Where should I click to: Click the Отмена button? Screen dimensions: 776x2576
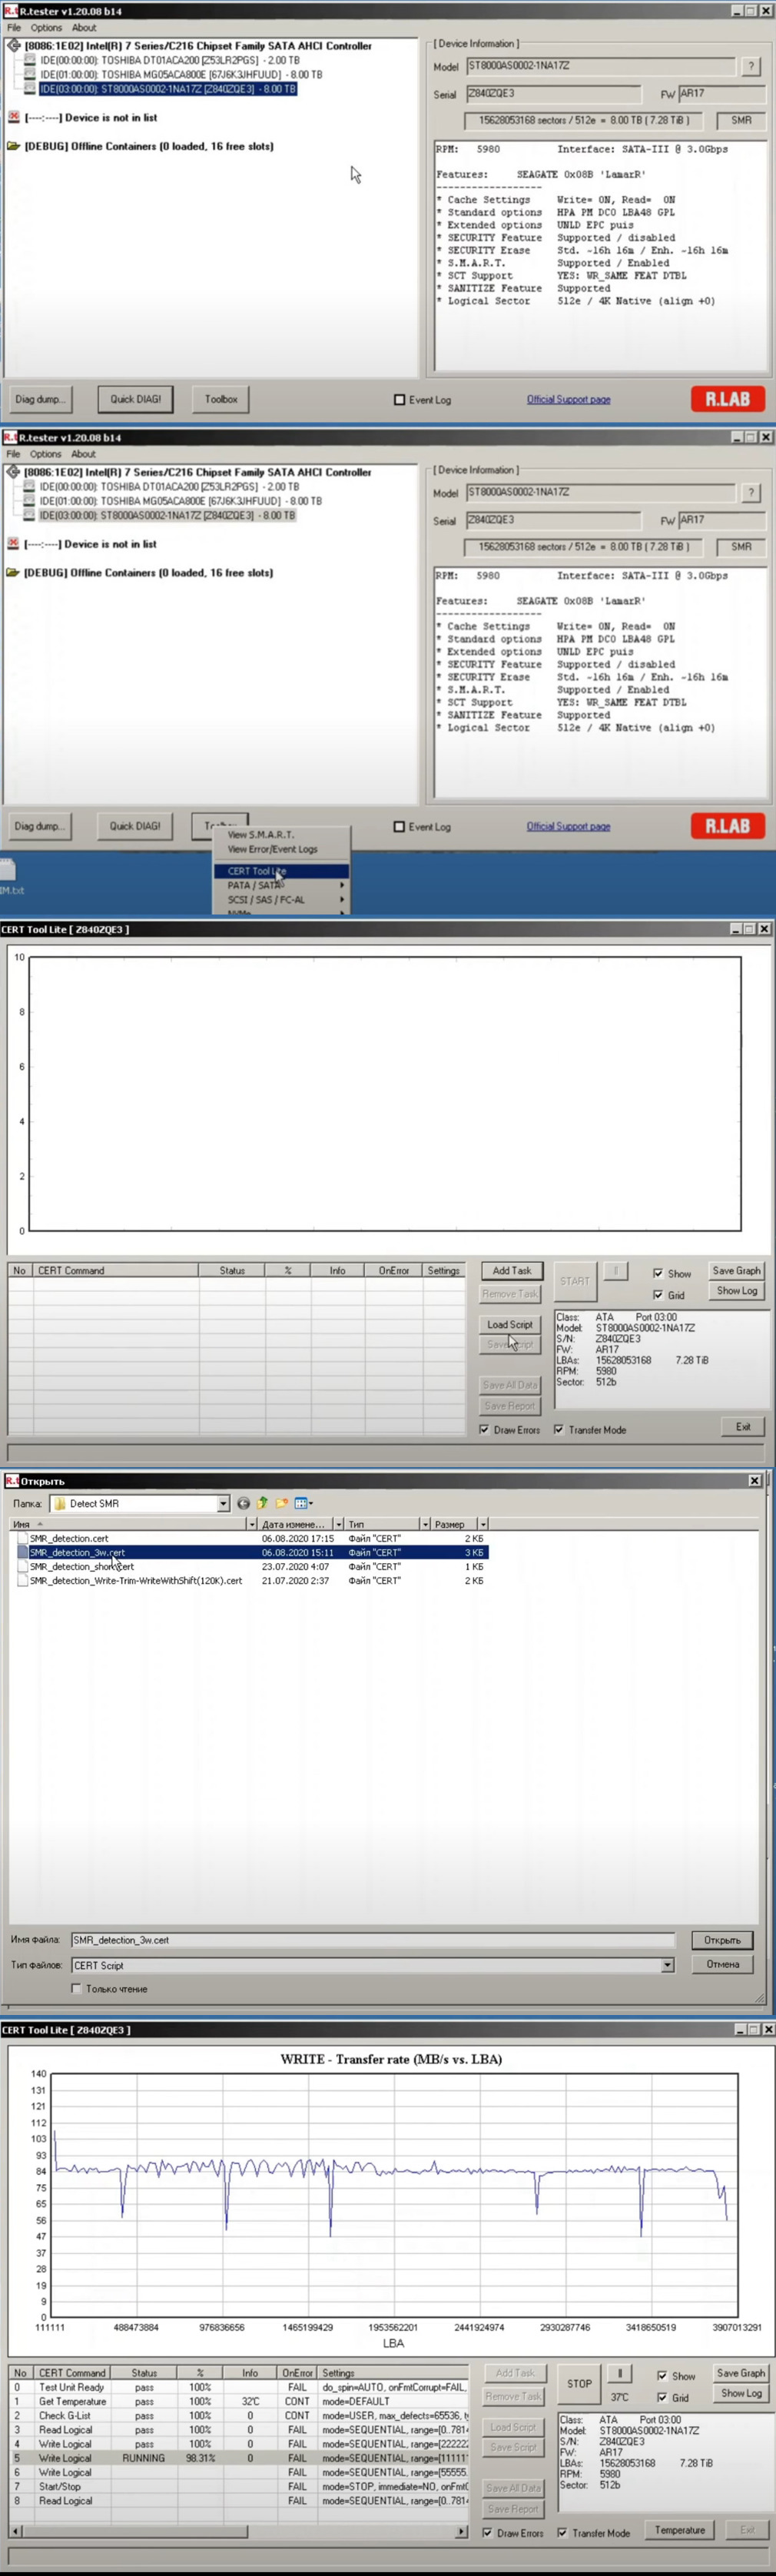click(x=722, y=1965)
